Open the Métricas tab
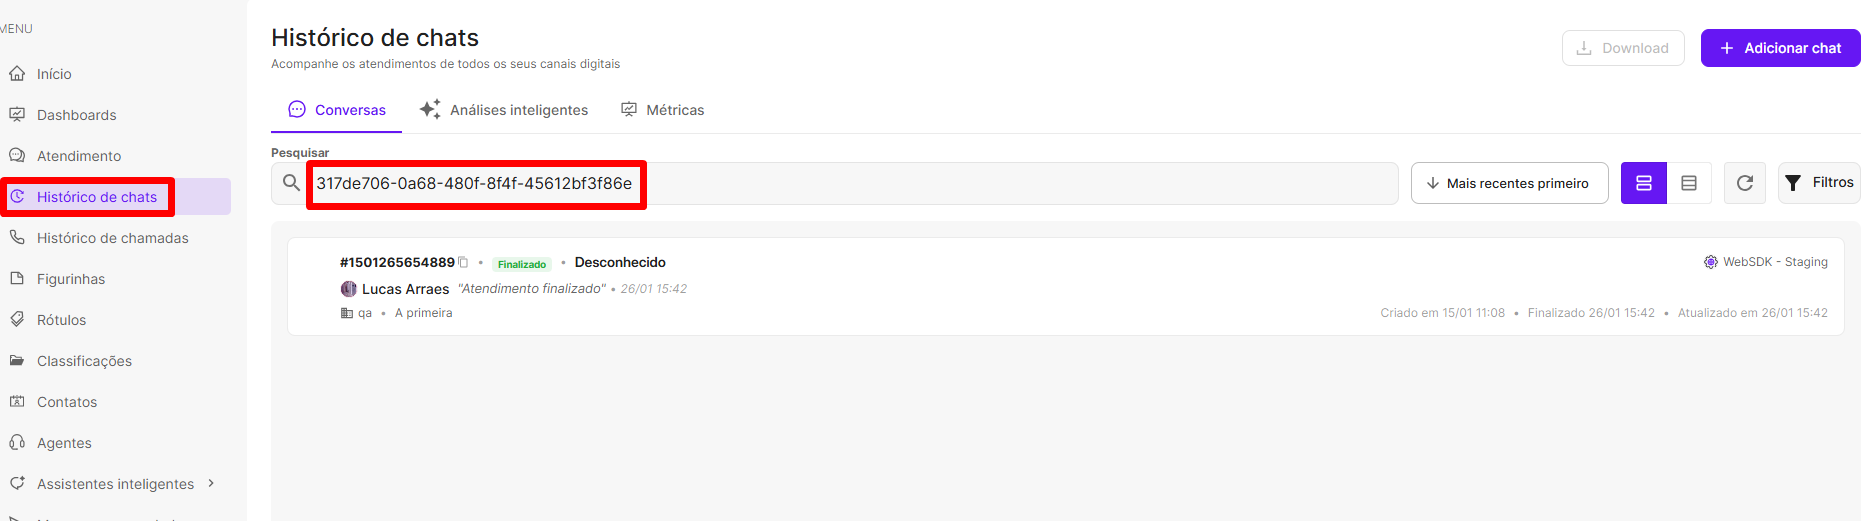Viewport: 1863px width, 521px height. [x=663, y=110]
